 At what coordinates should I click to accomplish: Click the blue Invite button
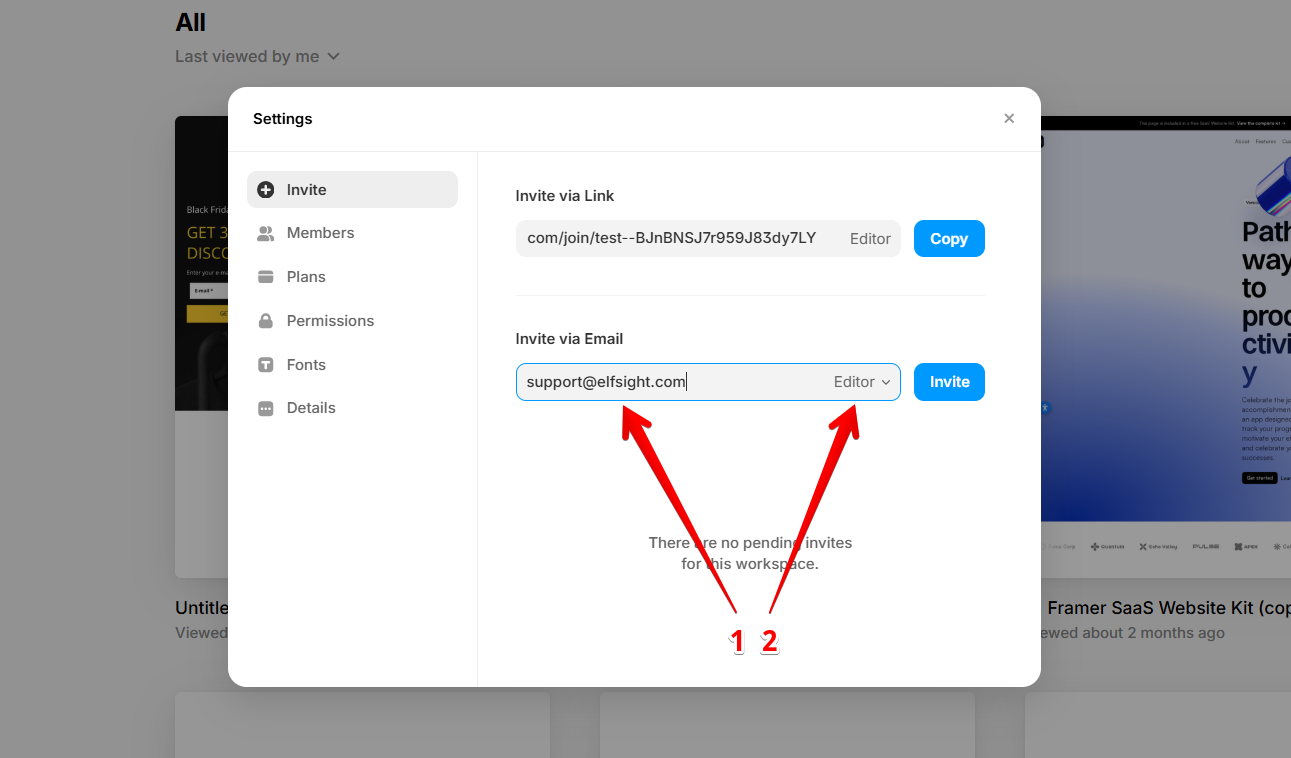pyautogui.click(x=949, y=382)
